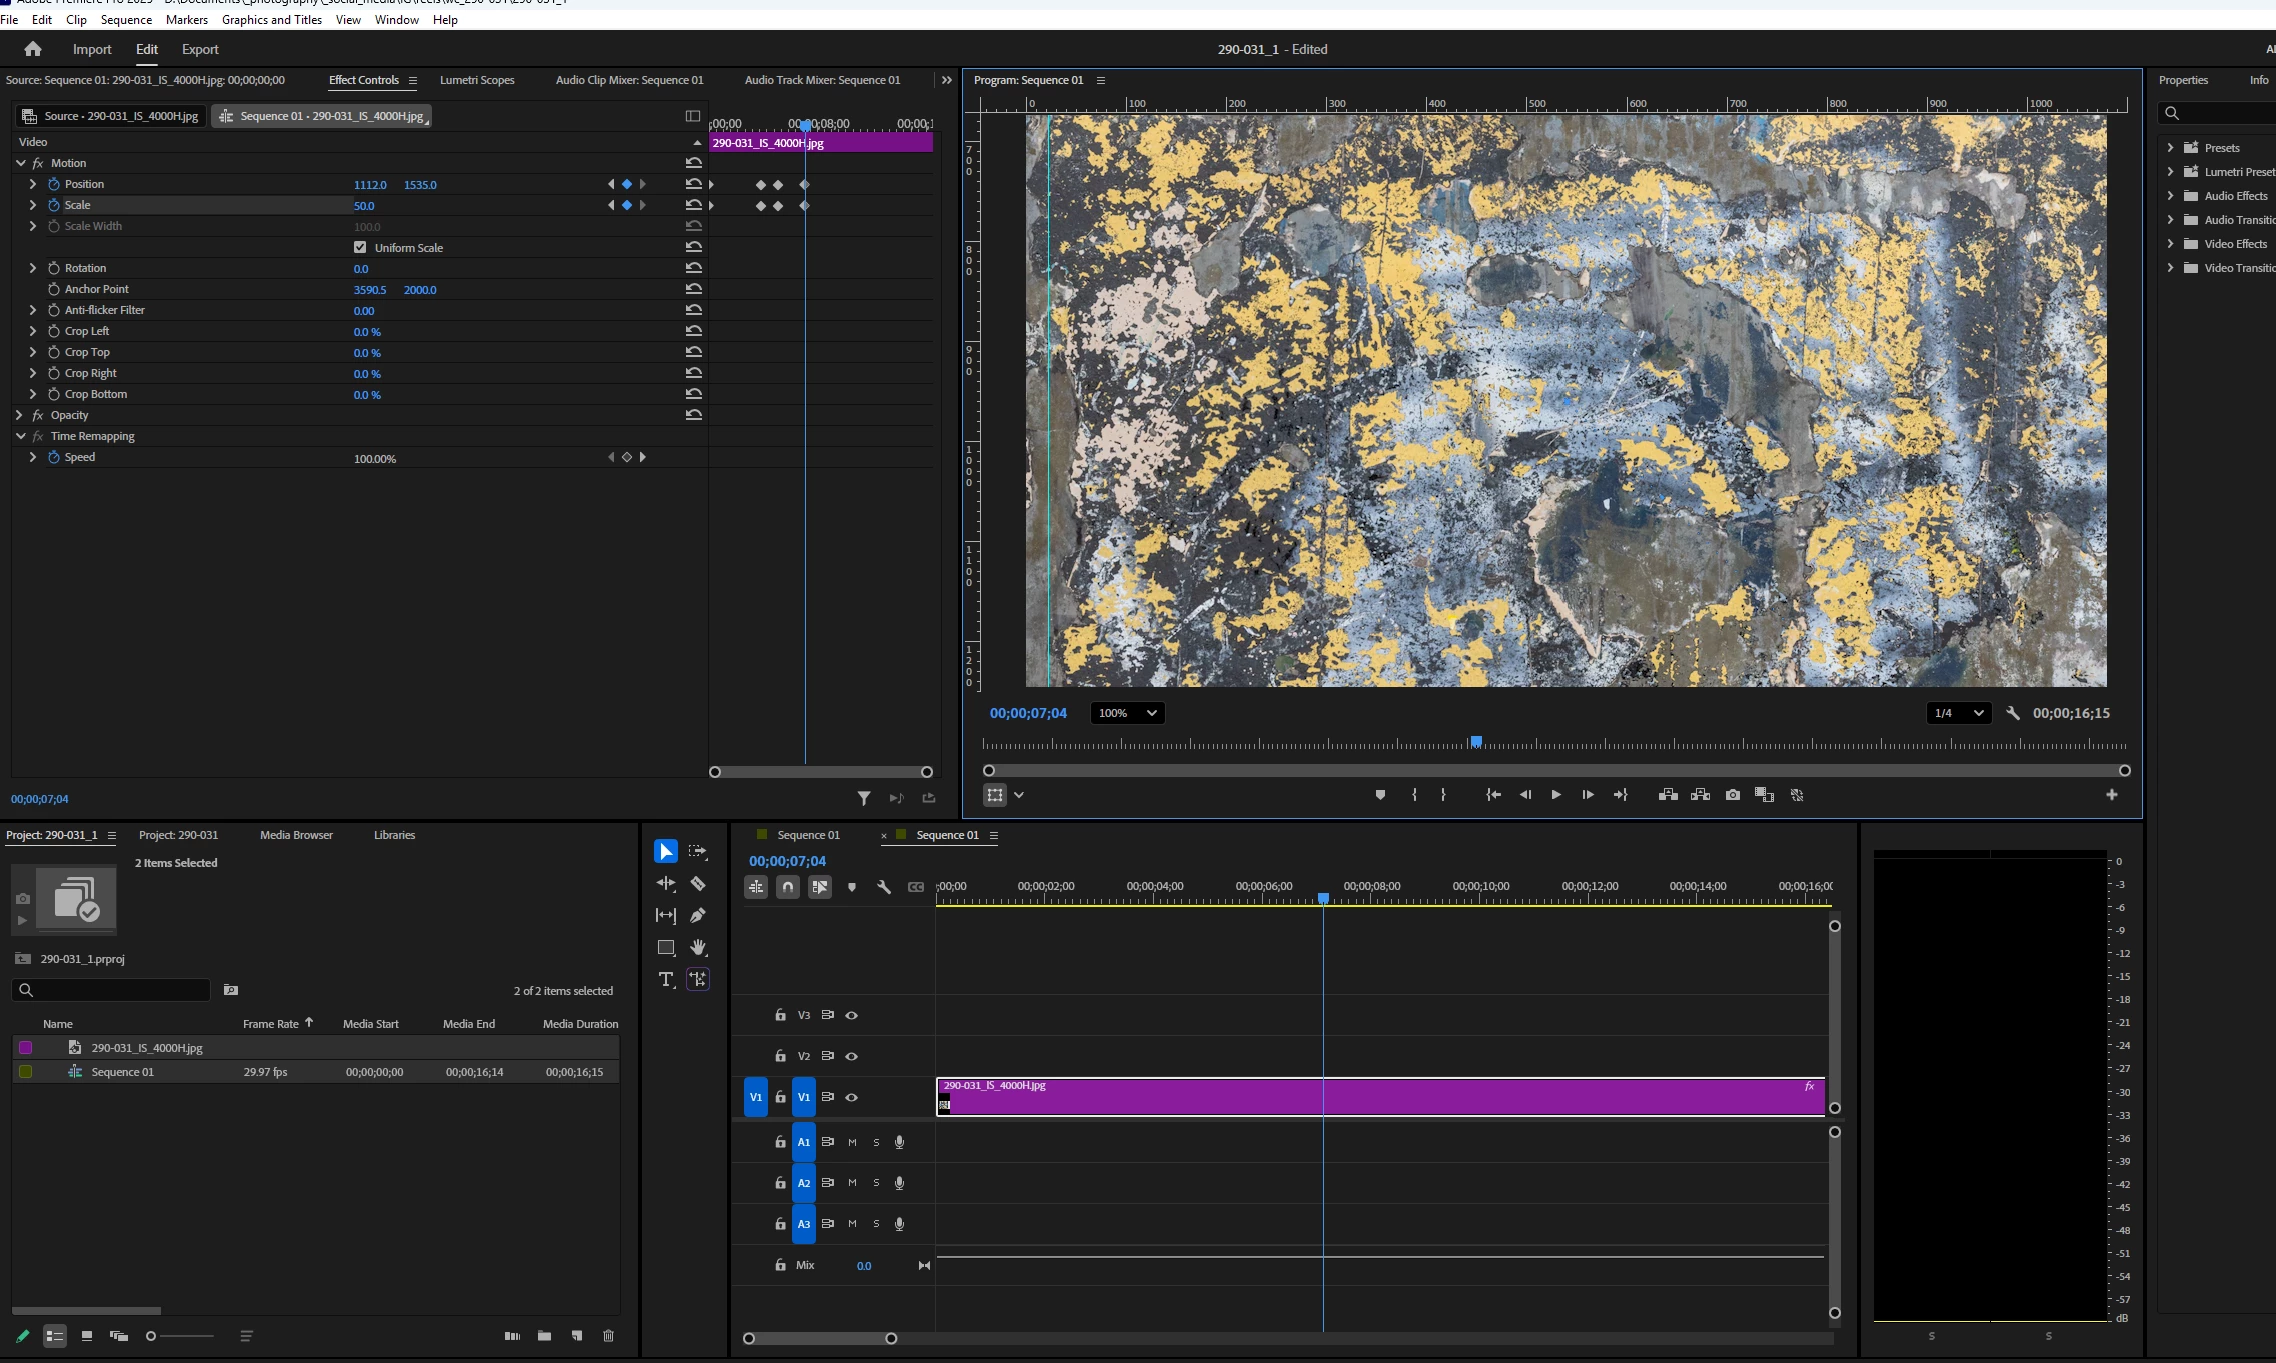Image resolution: width=2276 pixels, height=1363 pixels.
Task: Select the Pen tool
Action: tap(698, 915)
